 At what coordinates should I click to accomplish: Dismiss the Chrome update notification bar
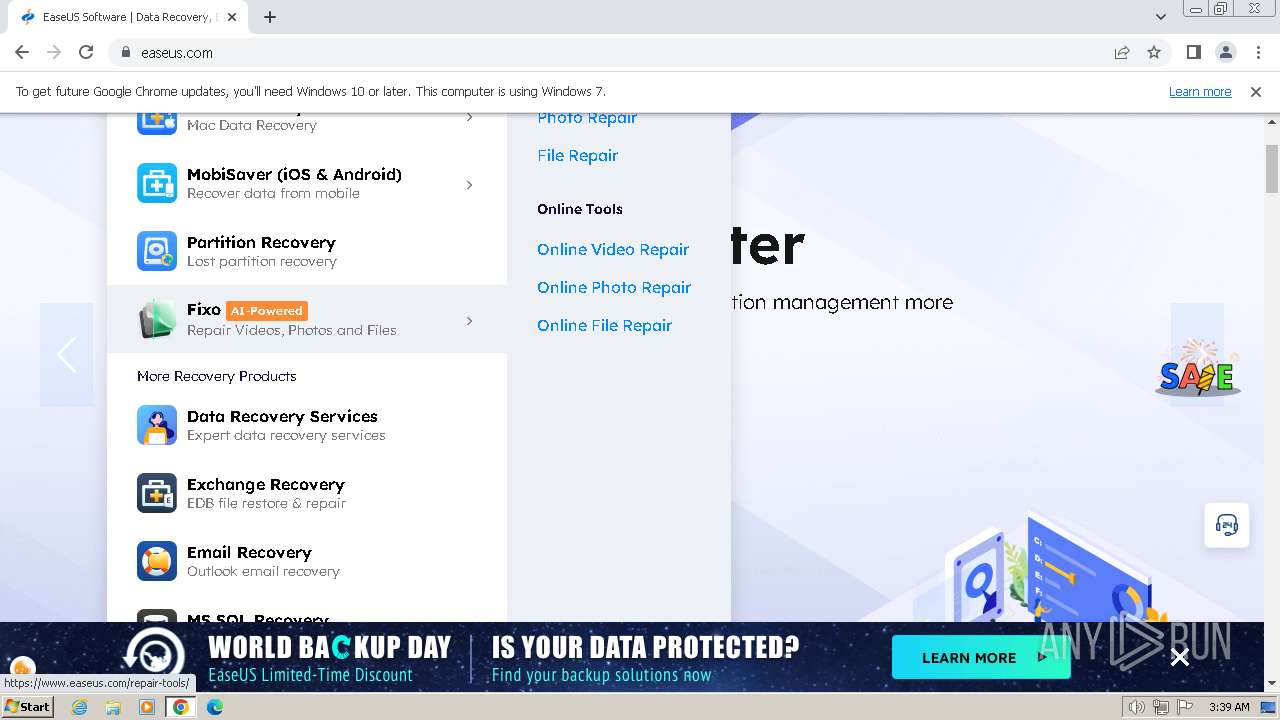(x=1256, y=91)
